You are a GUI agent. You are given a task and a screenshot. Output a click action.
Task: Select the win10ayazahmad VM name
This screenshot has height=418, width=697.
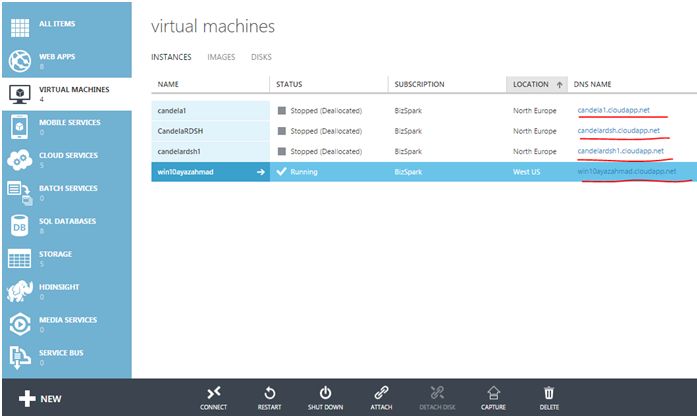point(185,172)
